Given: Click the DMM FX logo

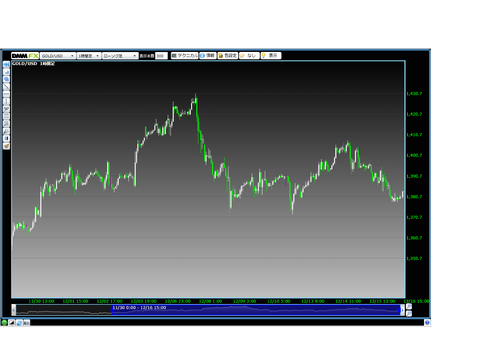Looking at the screenshot, I should click(25, 56).
